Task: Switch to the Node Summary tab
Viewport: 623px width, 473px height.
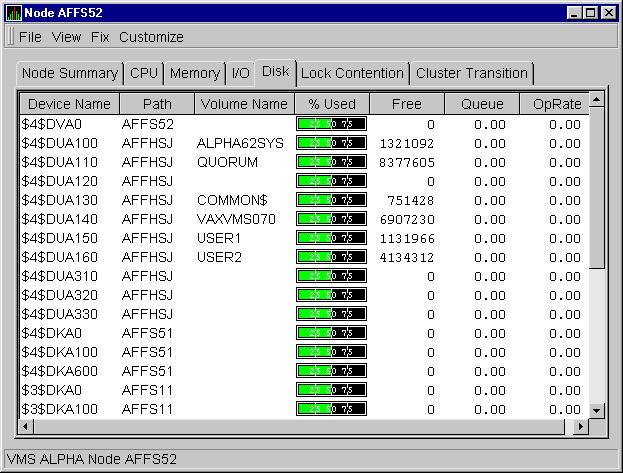Action: pyautogui.click(x=70, y=73)
